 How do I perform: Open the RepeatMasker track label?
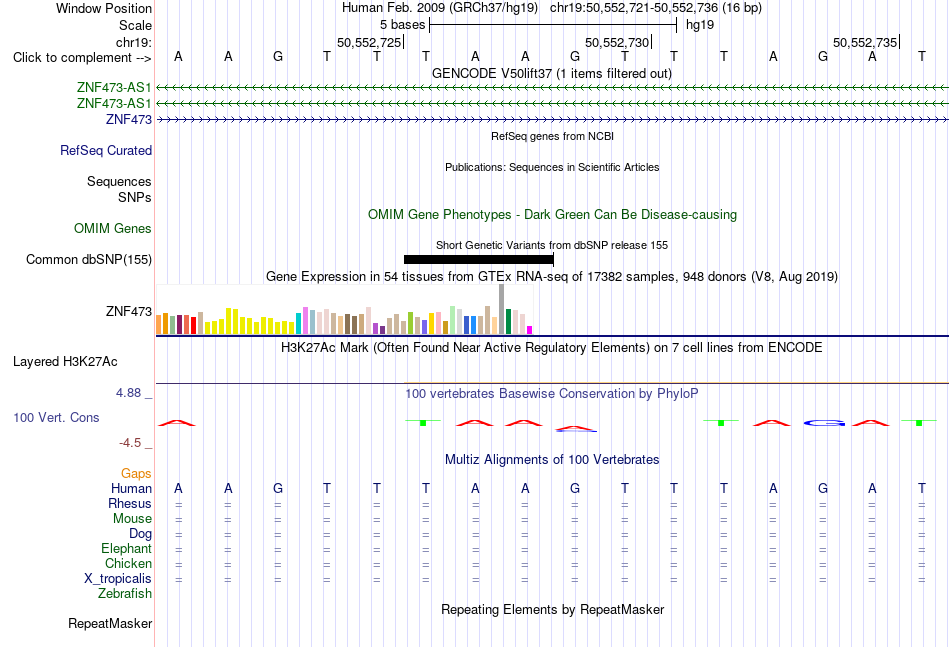pos(110,623)
